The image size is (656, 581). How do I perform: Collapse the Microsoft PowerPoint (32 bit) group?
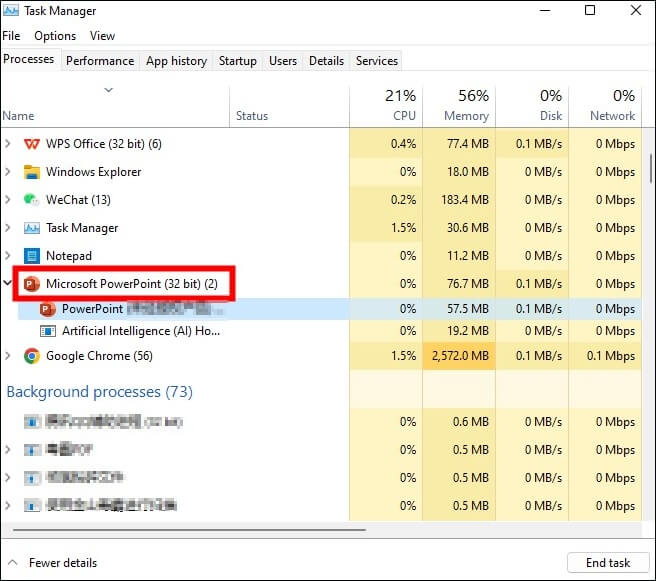pyautogui.click(x=7, y=283)
